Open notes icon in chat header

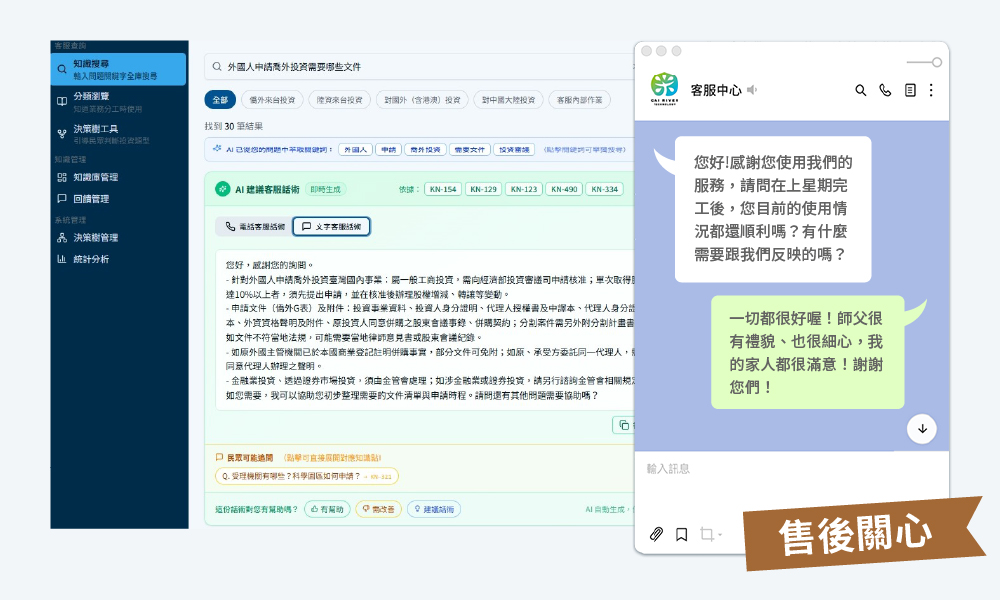point(910,91)
